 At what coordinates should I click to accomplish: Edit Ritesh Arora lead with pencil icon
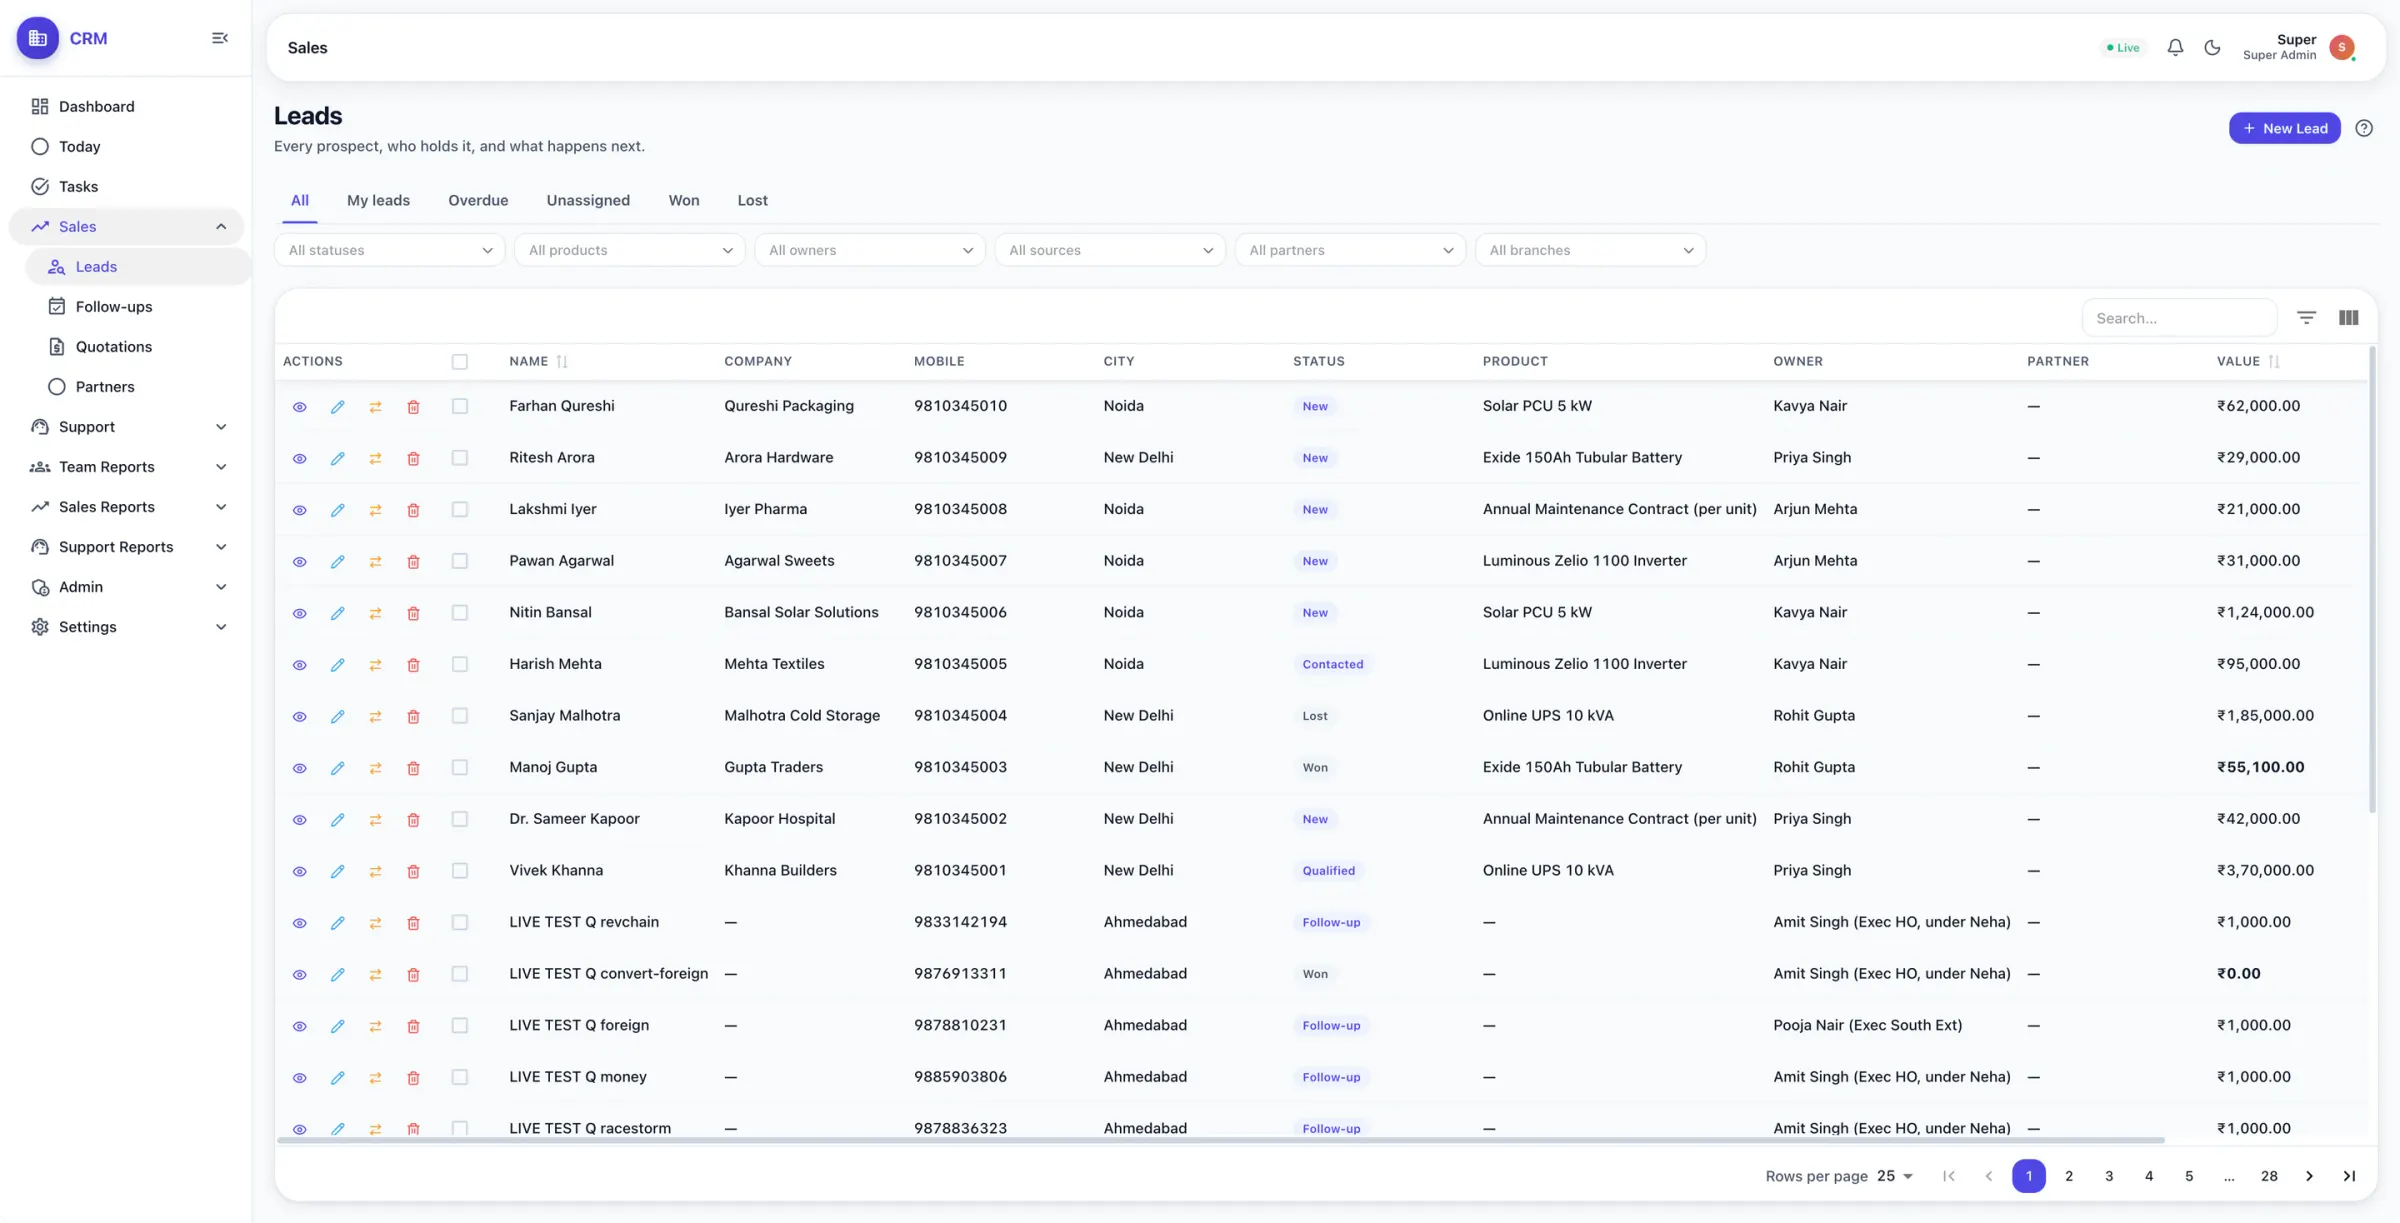pyautogui.click(x=337, y=459)
